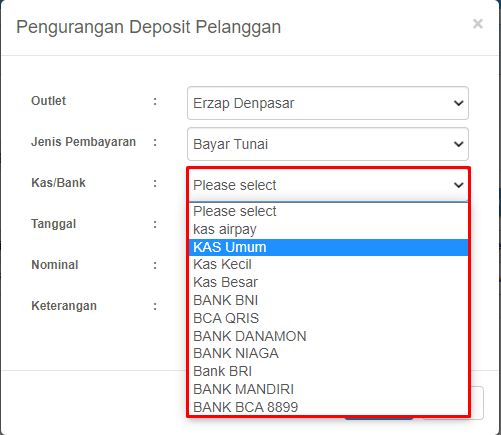501x435 pixels.
Task: Pick 'Bank BRI' from the list
Action: coord(328,371)
